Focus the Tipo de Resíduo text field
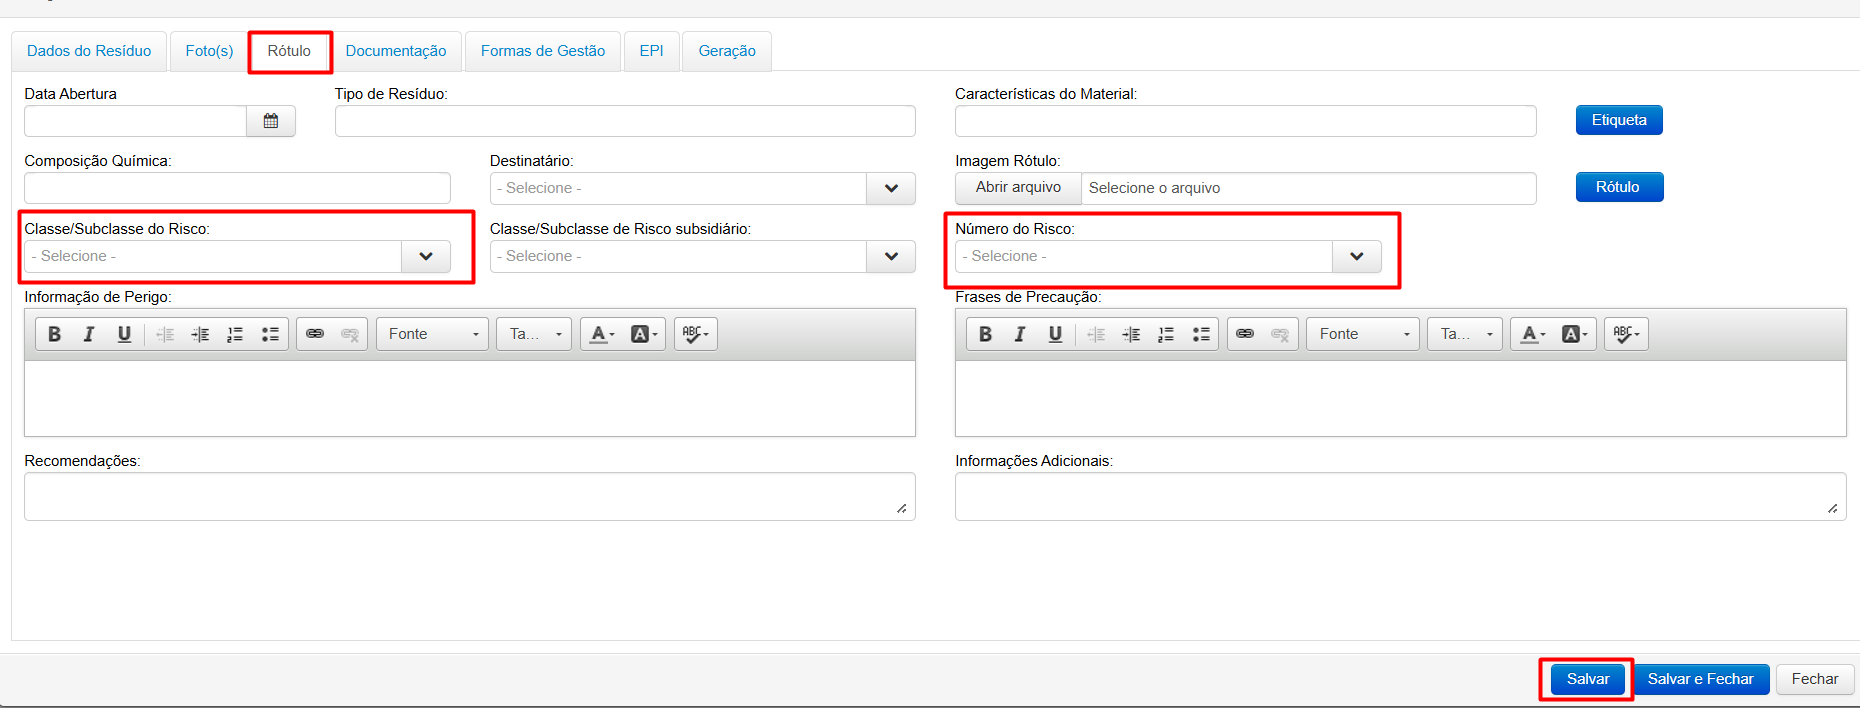Screen dimensions: 1860x708 click(x=625, y=121)
